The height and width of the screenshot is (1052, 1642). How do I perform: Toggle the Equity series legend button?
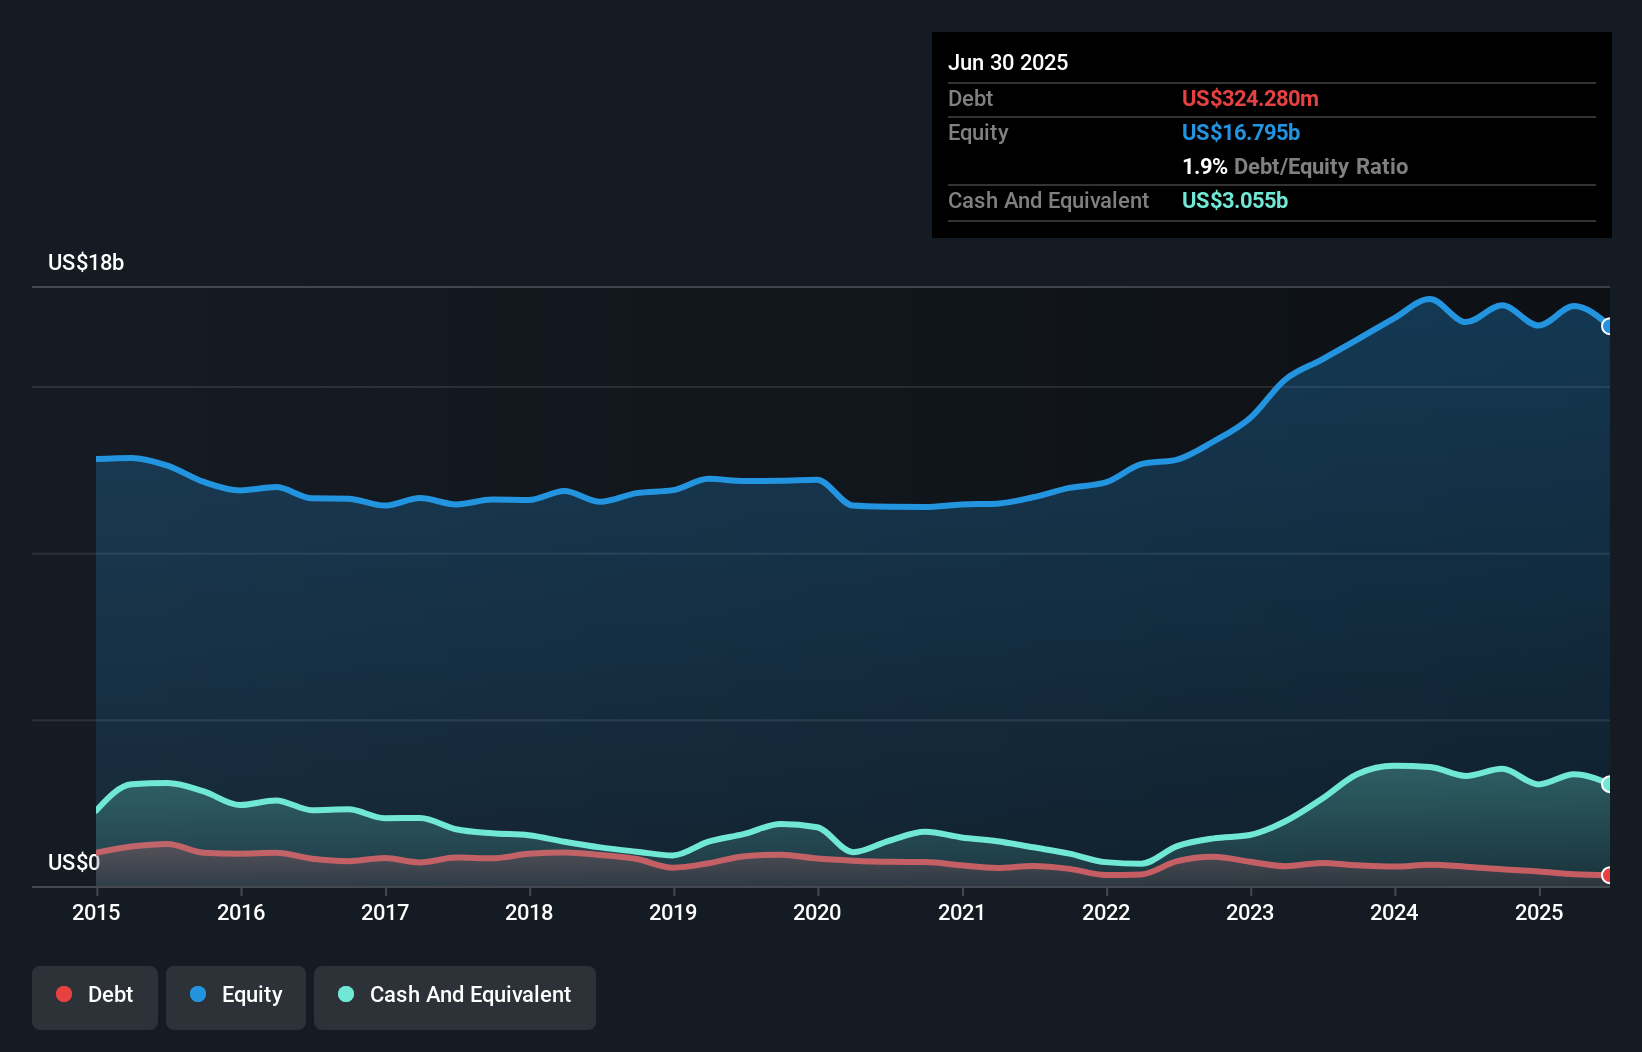tap(236, 996)
